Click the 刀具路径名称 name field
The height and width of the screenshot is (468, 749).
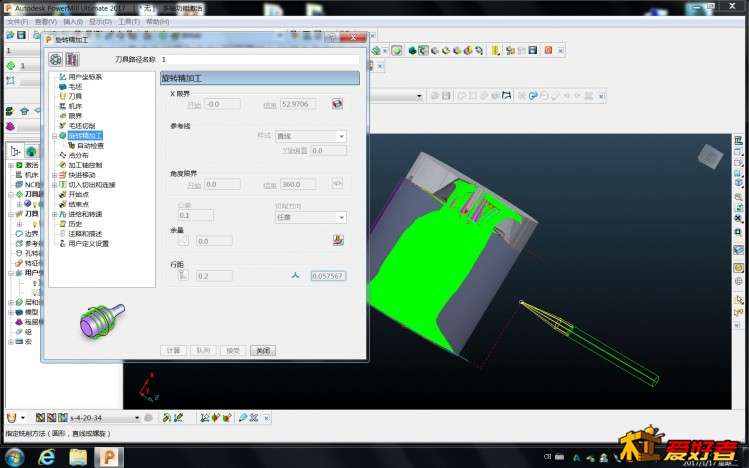click(x=260, y=60)
